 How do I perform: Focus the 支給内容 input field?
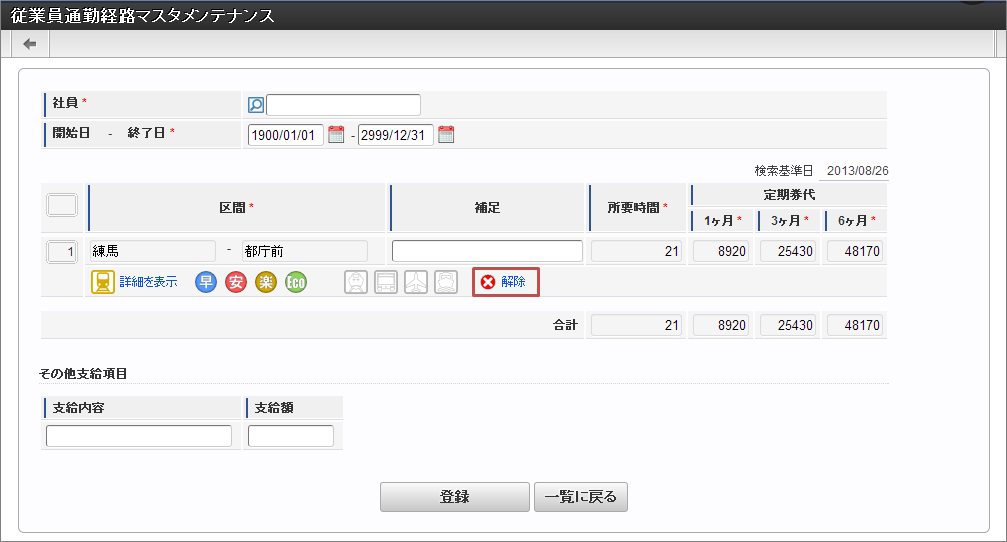[x=139, y=436]
